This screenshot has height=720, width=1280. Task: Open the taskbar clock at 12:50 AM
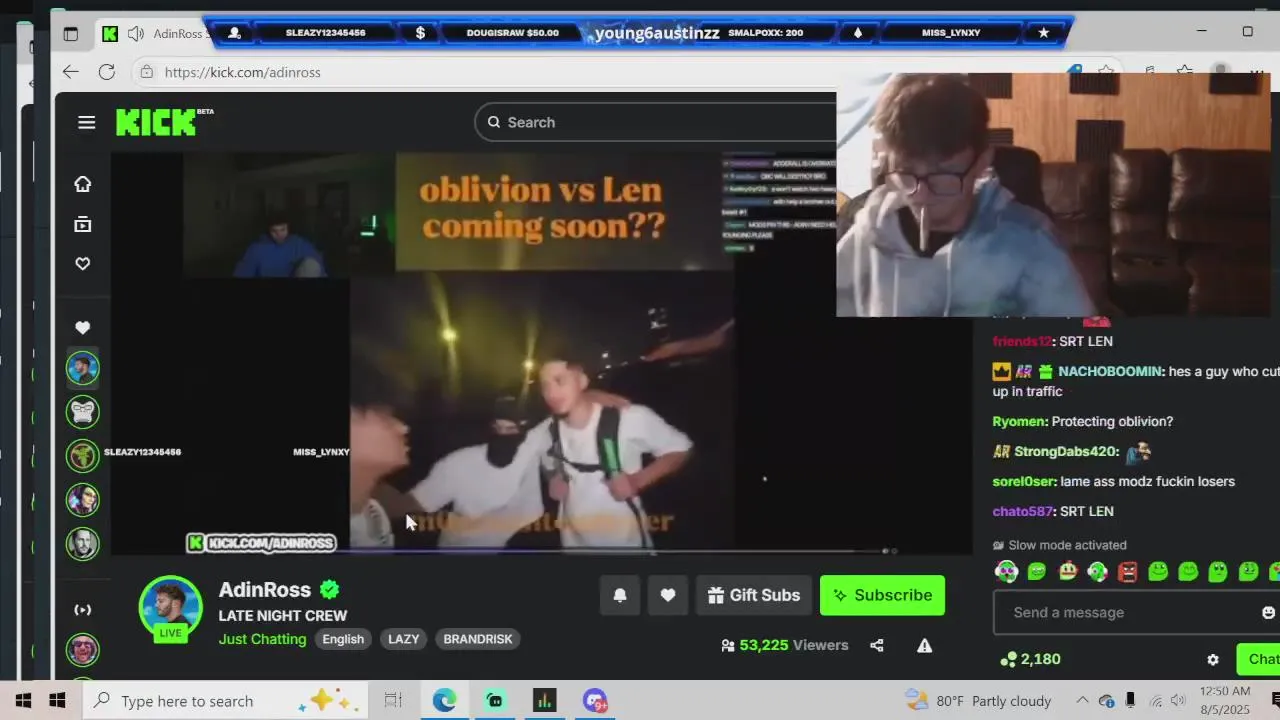(1225, 700)
